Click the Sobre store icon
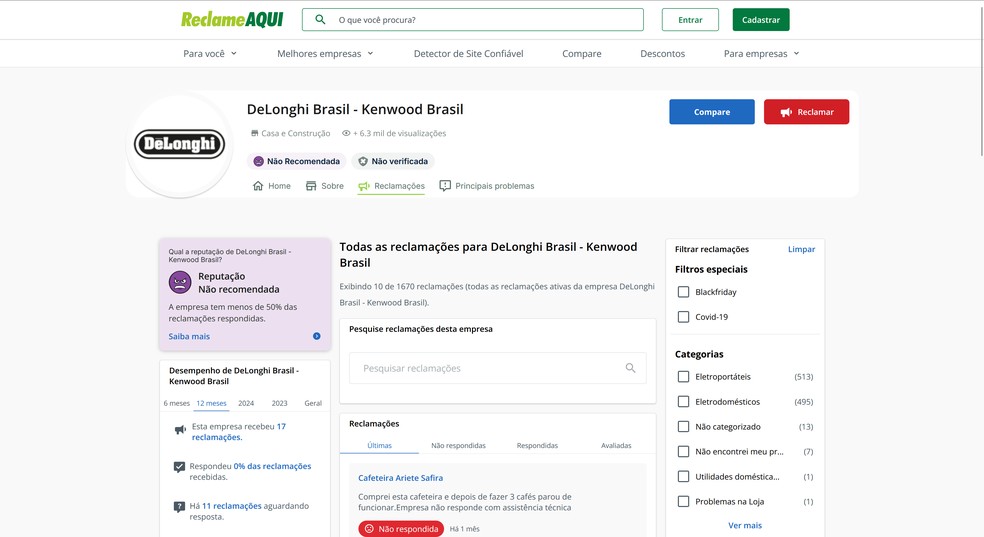The image size is (984, 537). [311, 186]
